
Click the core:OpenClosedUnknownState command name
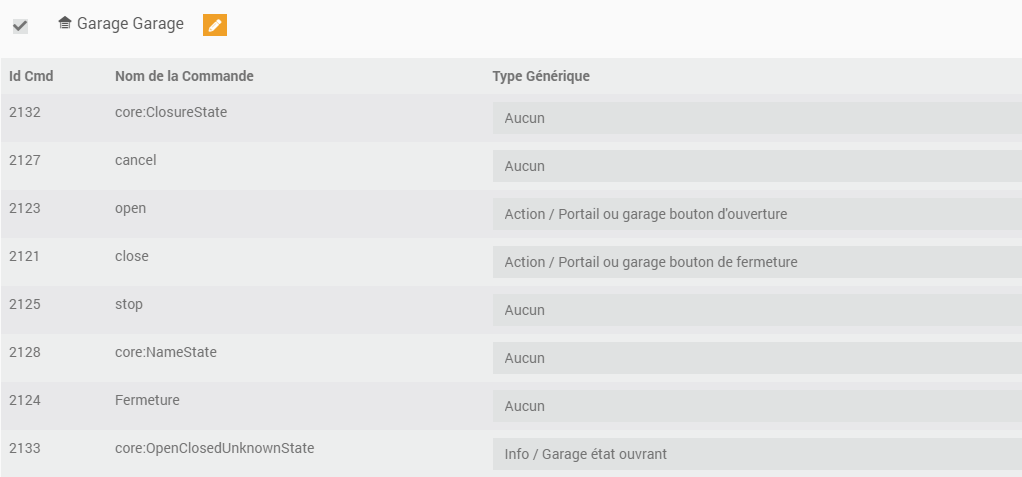click(214, 448)
